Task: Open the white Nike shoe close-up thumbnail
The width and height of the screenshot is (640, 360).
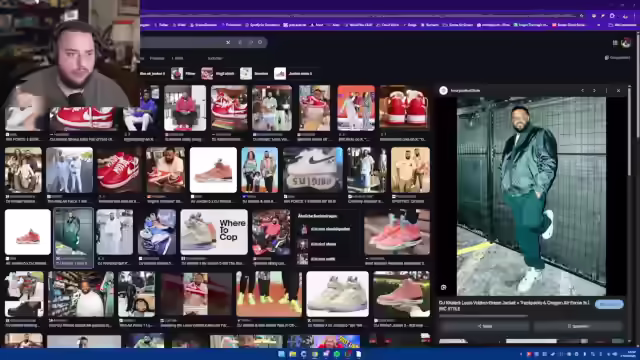Action: (x=313, y=170)
